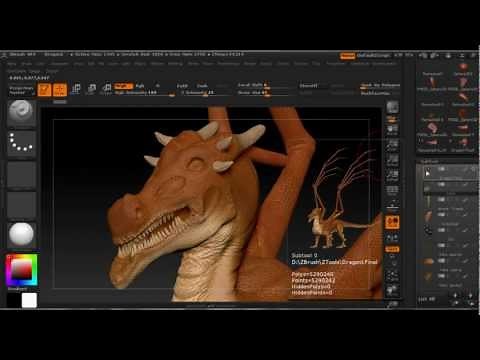This screenshot has height=360, width=480.
Task: Open the empty Alpha slot
Action: pyautogui.click(x=22, y=175)
